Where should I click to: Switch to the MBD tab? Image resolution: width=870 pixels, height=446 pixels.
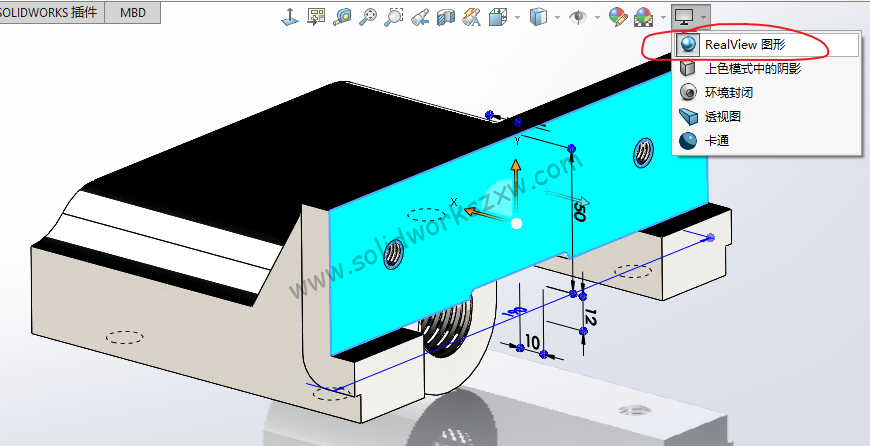(133, 12)
